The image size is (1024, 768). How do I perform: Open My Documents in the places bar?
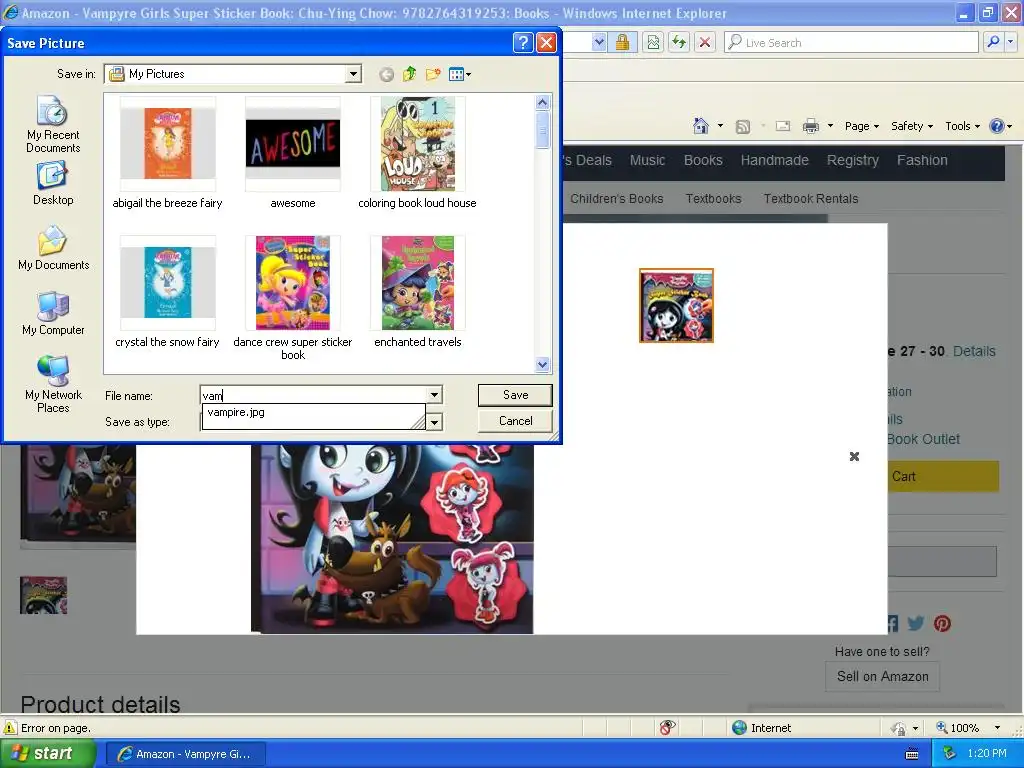[53, 248]
